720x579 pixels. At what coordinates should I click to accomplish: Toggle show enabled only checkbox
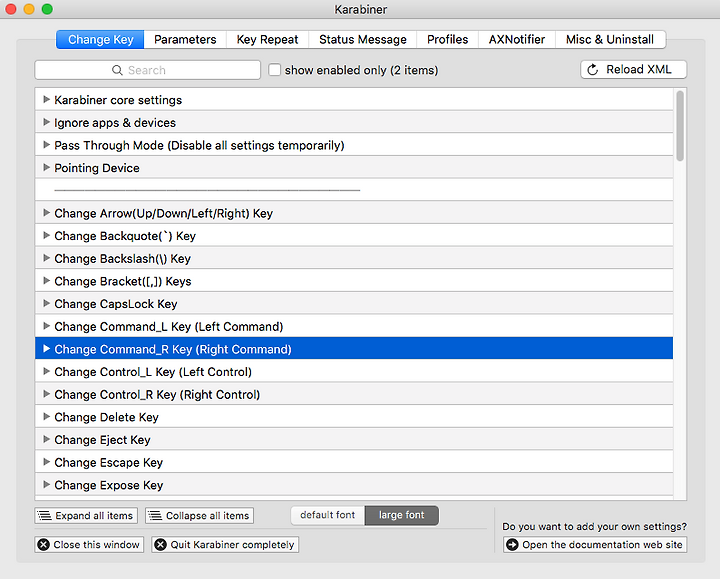pos(275,70)
